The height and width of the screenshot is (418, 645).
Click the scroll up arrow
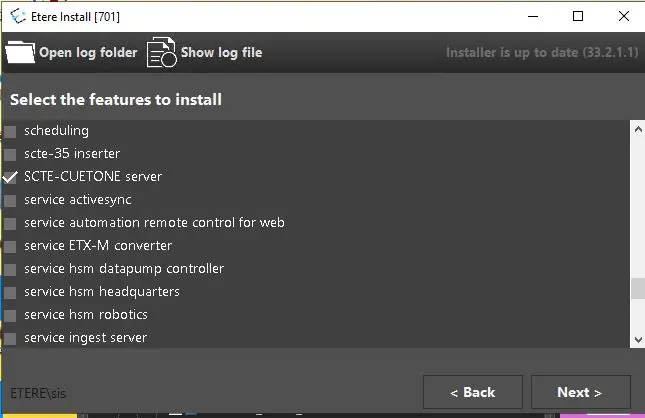point(637,129)
